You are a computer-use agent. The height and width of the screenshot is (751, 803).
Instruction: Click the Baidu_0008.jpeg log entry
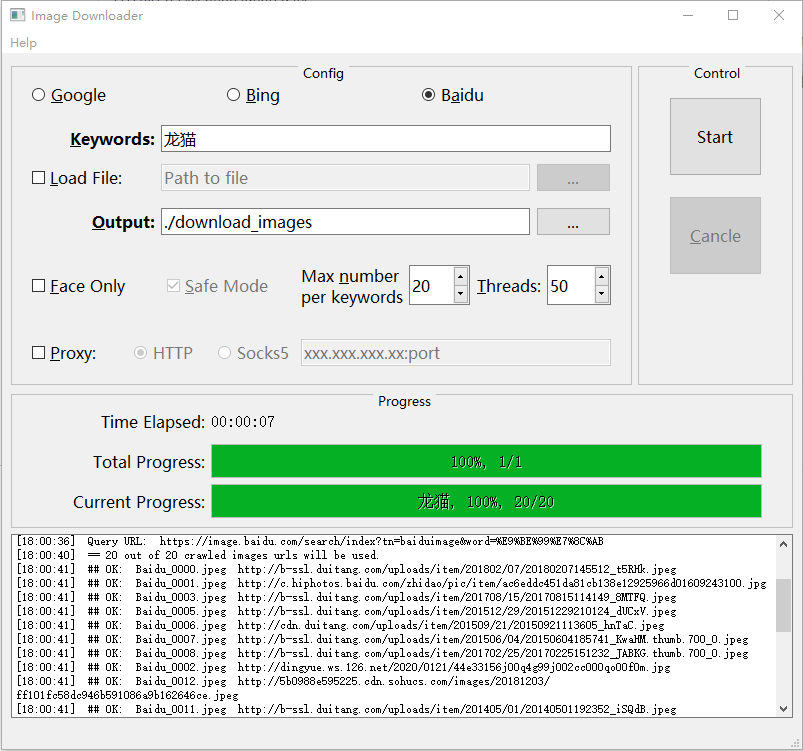click(x=383, y=653)
